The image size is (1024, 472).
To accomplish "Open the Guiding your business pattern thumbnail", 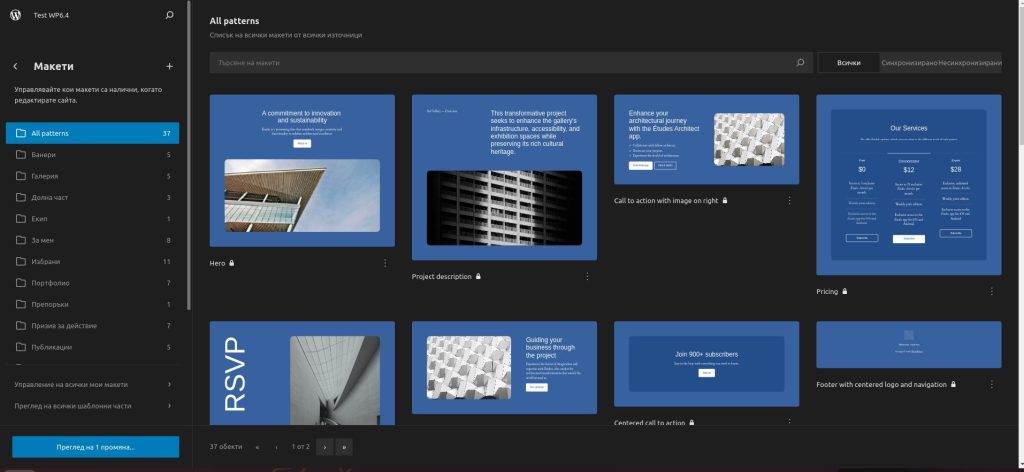I will 504,368.
